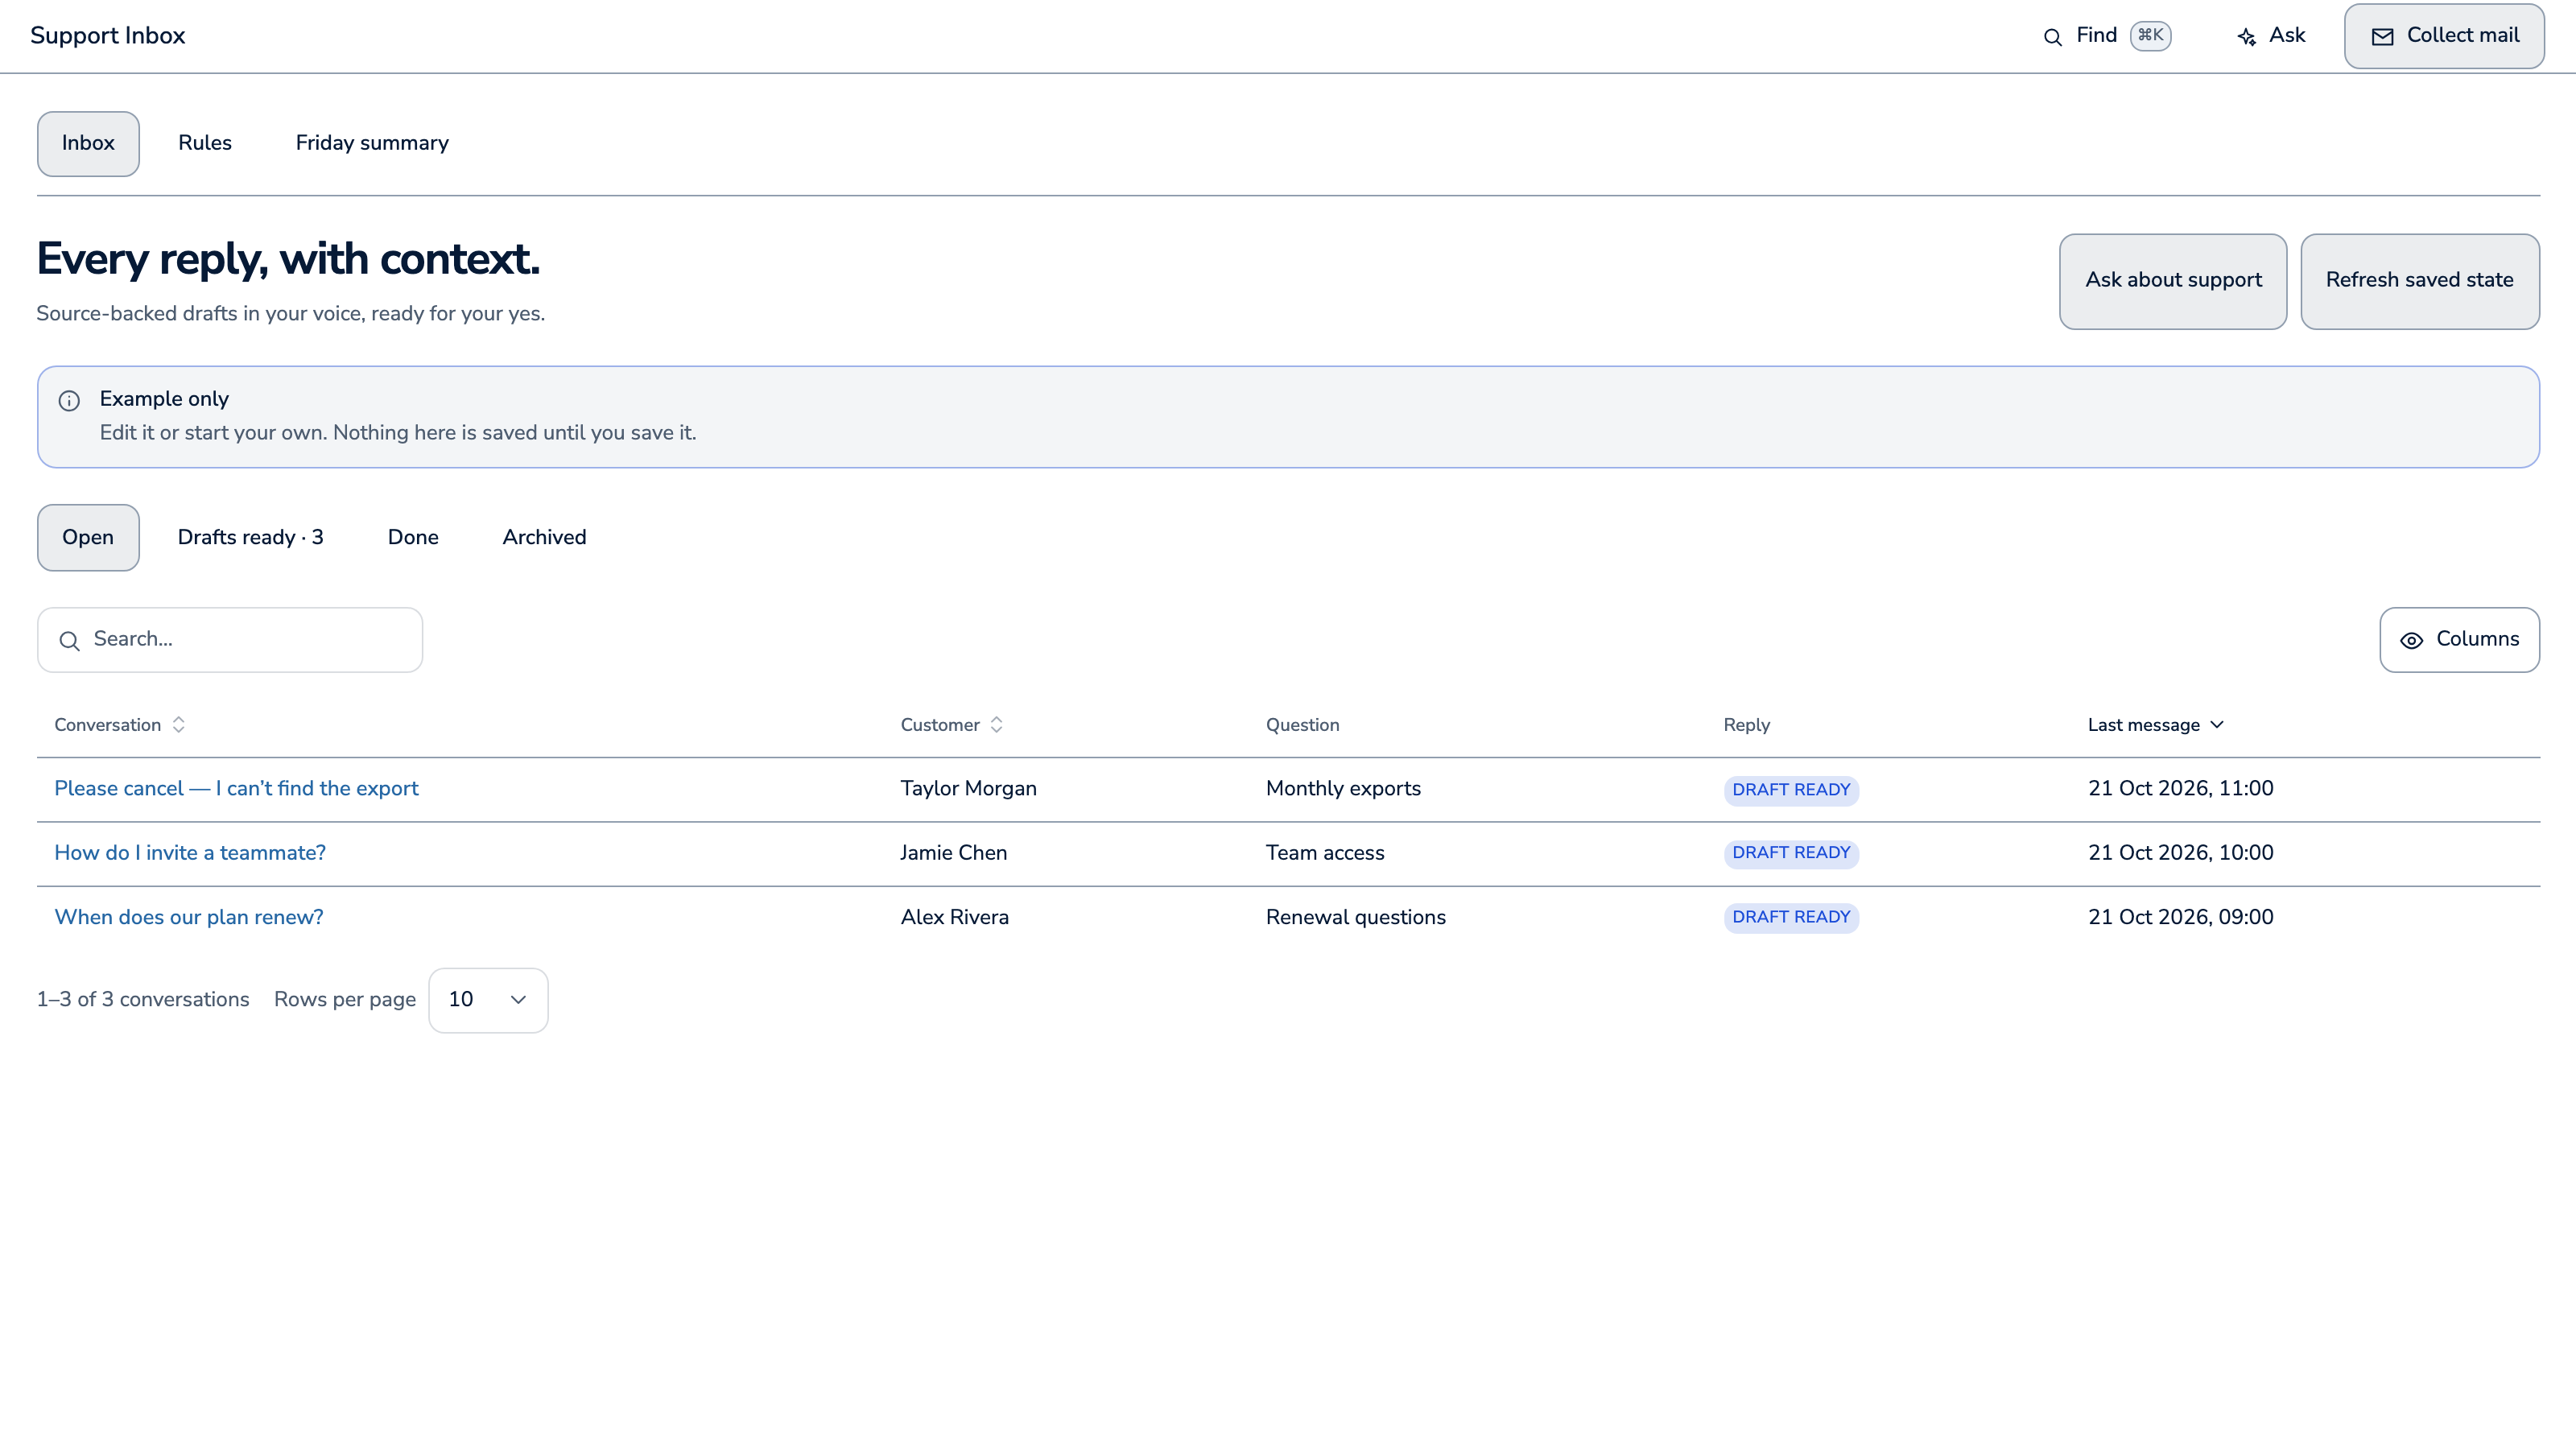The image size is (2576, 1449).
Task: Switch to the Rules tab
Action: coord(205,143)
